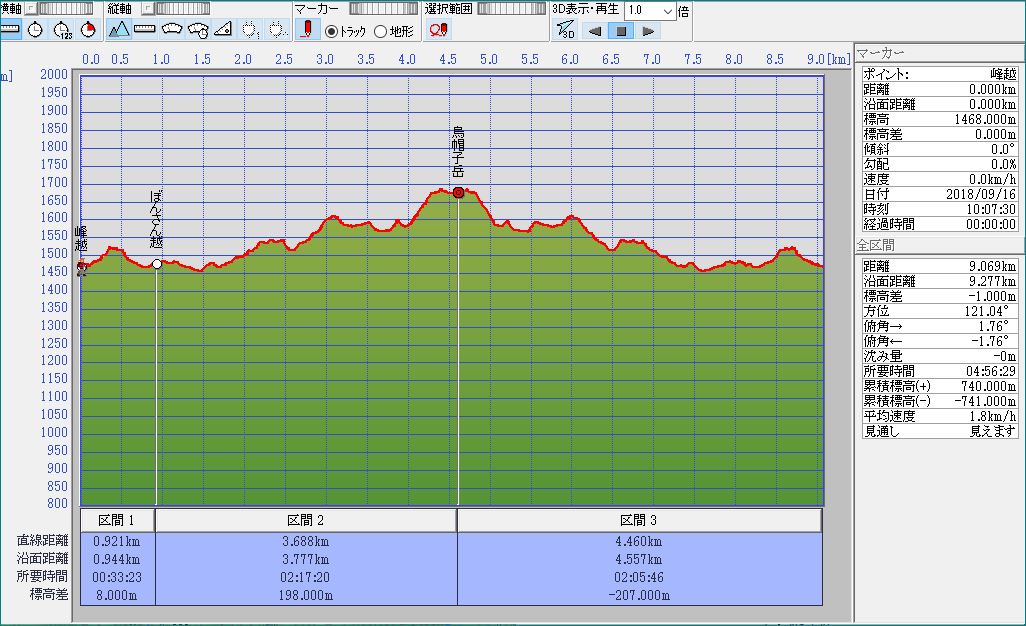Image resolution: width=1026 pixels, height=626 pixels.
Task: Click section 1 time 00:33:23
Action: pyautogui.click(x=116, y=578)
